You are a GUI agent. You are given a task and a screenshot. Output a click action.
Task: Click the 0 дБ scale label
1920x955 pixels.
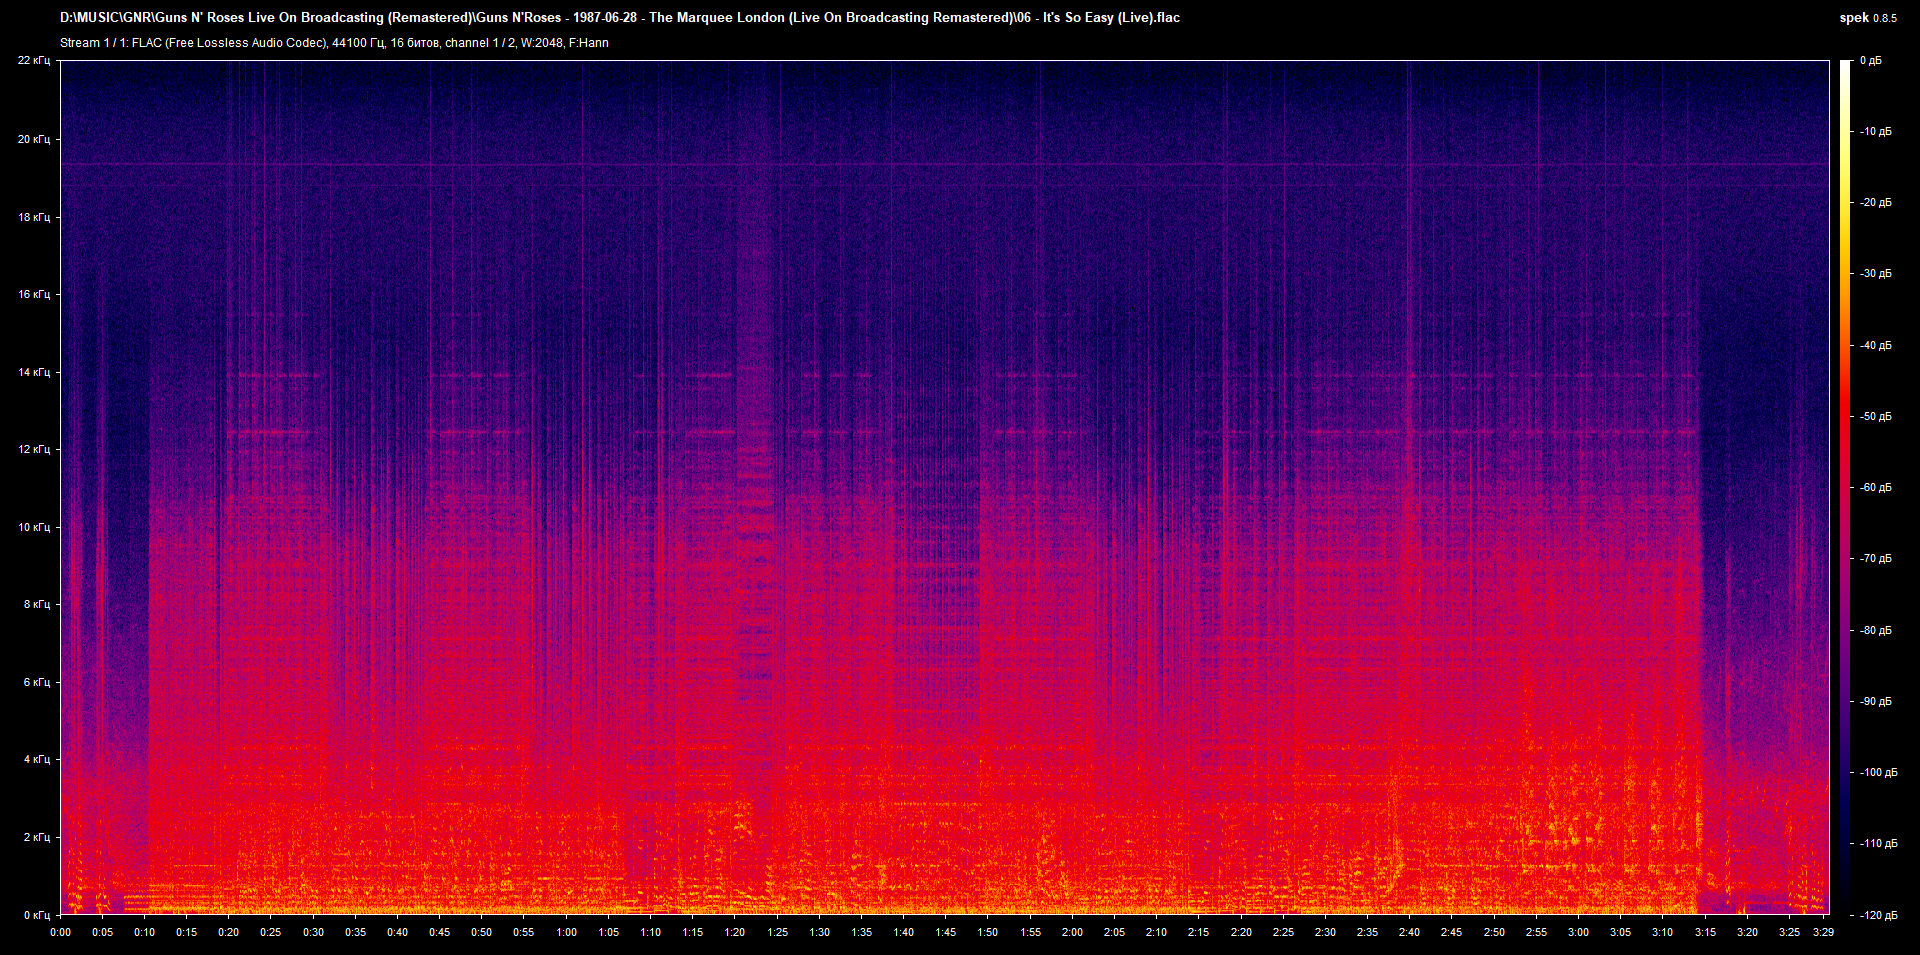click(x=1870, y=61)
